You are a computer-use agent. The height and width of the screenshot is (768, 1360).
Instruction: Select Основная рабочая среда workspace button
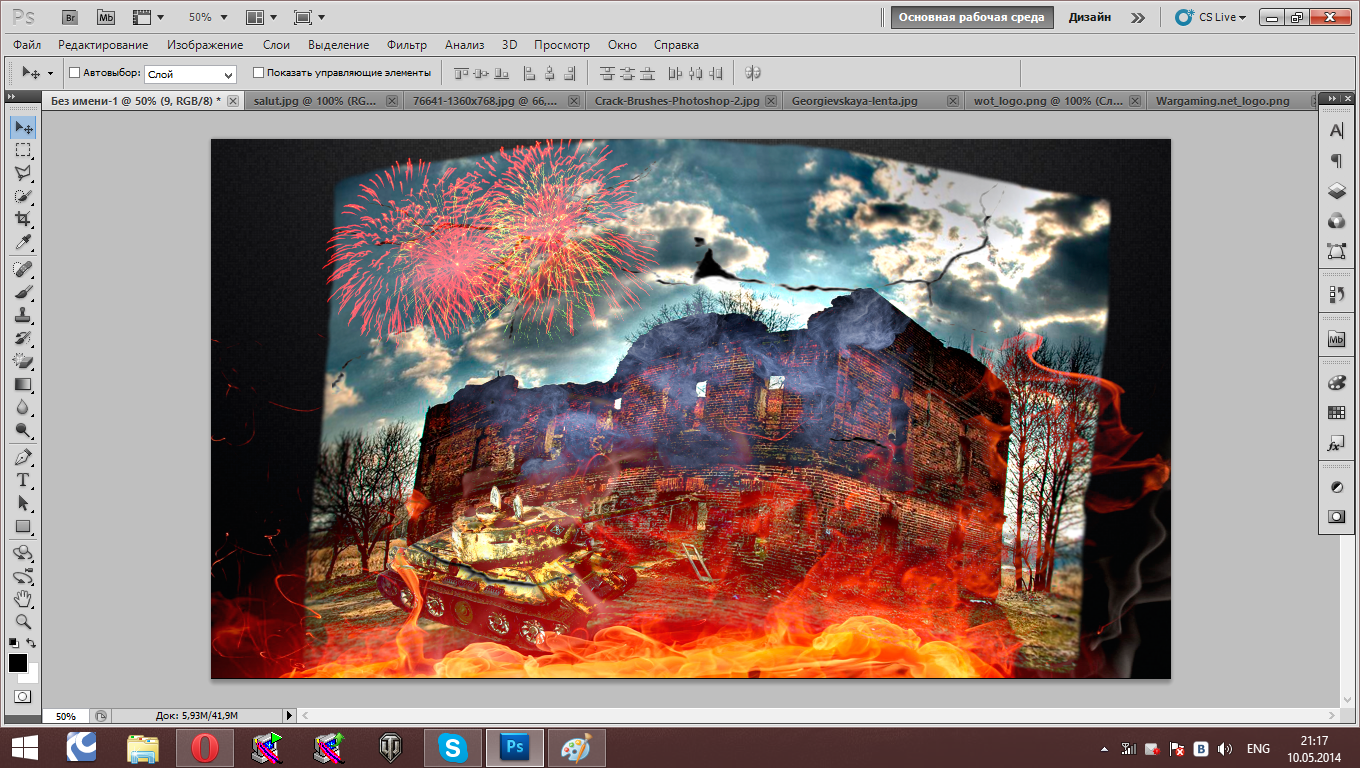971,17
